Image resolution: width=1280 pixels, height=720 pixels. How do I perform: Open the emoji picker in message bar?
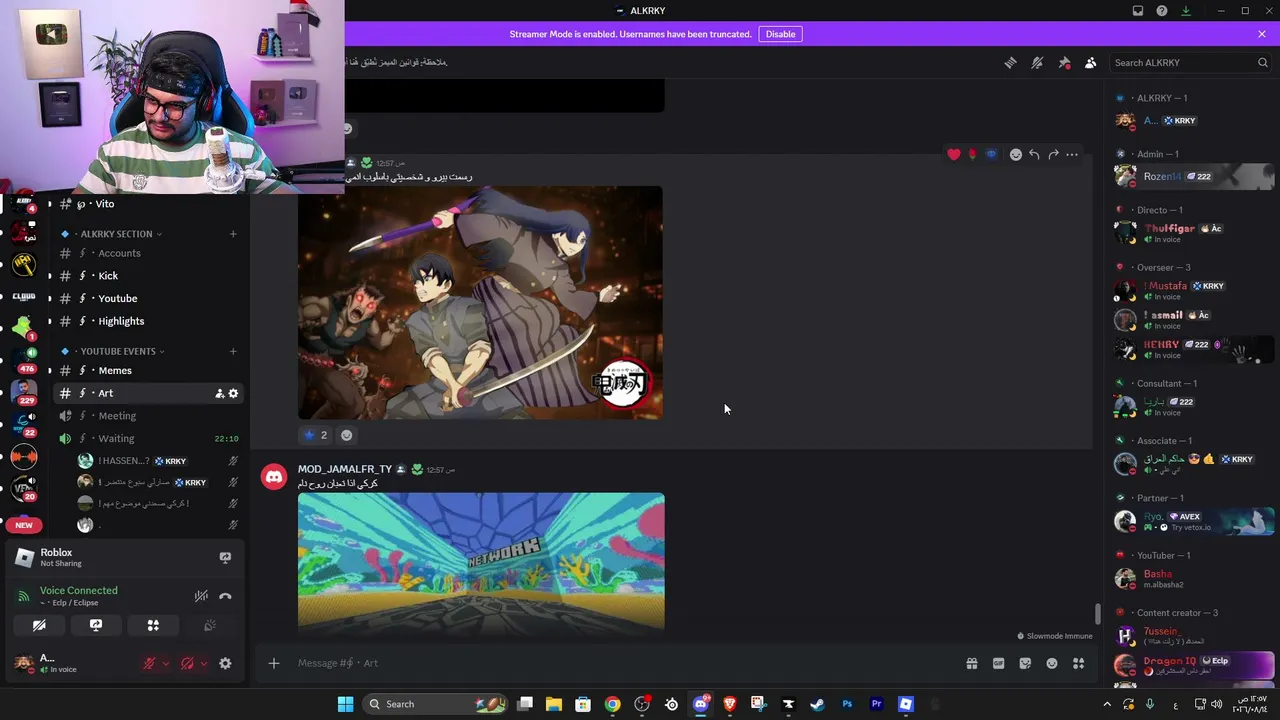(1052, 663)
